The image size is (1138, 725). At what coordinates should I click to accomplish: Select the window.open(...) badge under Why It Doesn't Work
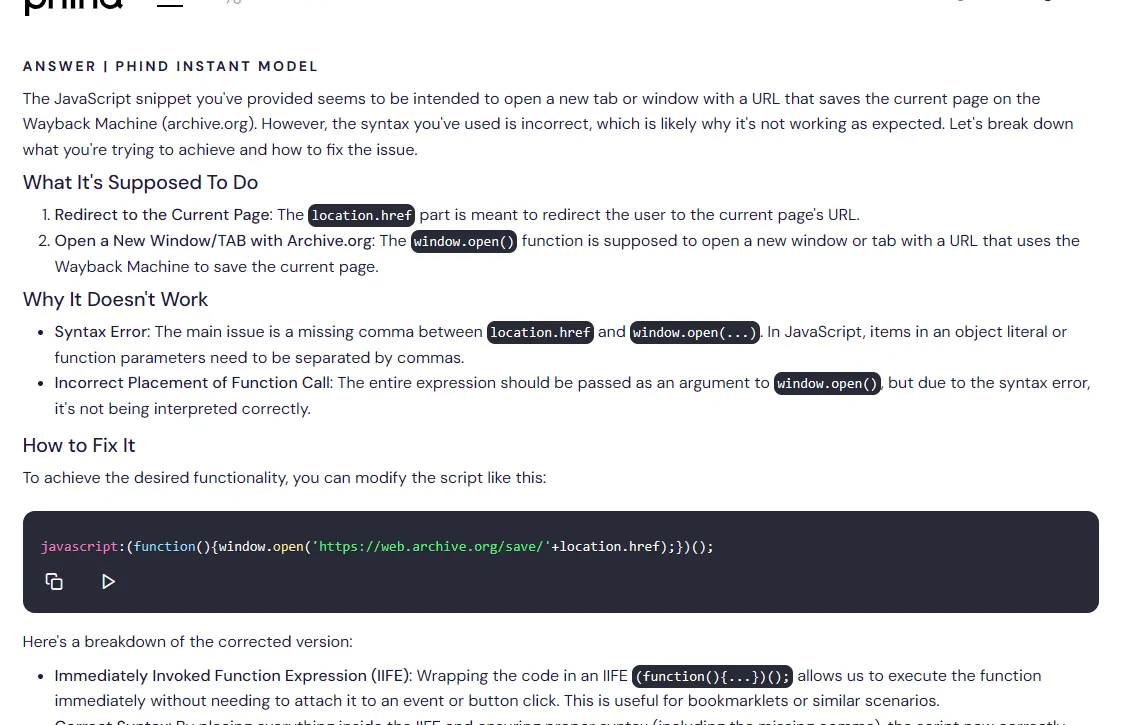tap(694, 332)
